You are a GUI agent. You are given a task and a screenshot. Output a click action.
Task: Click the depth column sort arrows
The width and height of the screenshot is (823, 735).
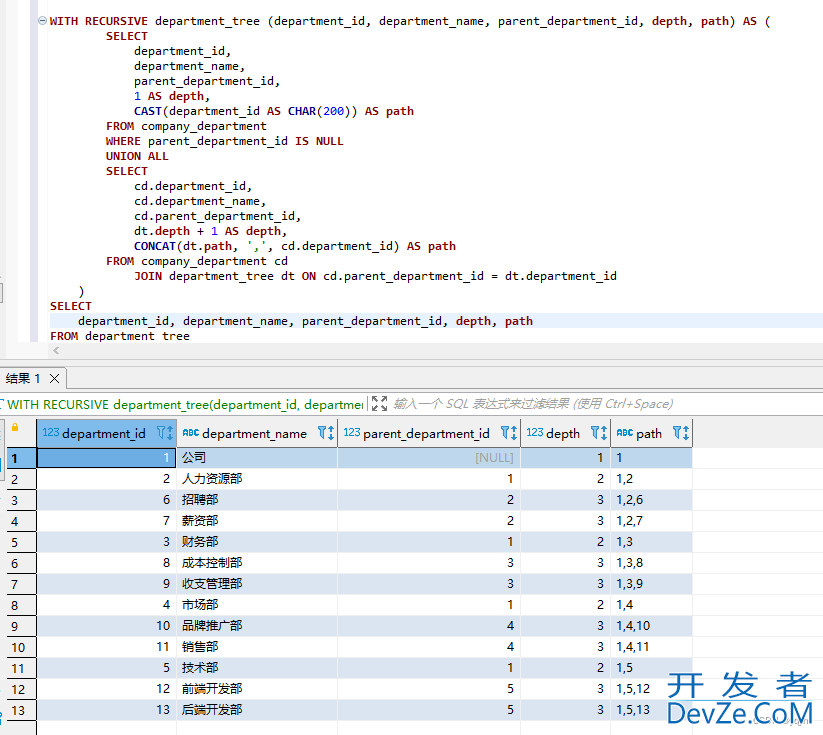click(604, 433)
